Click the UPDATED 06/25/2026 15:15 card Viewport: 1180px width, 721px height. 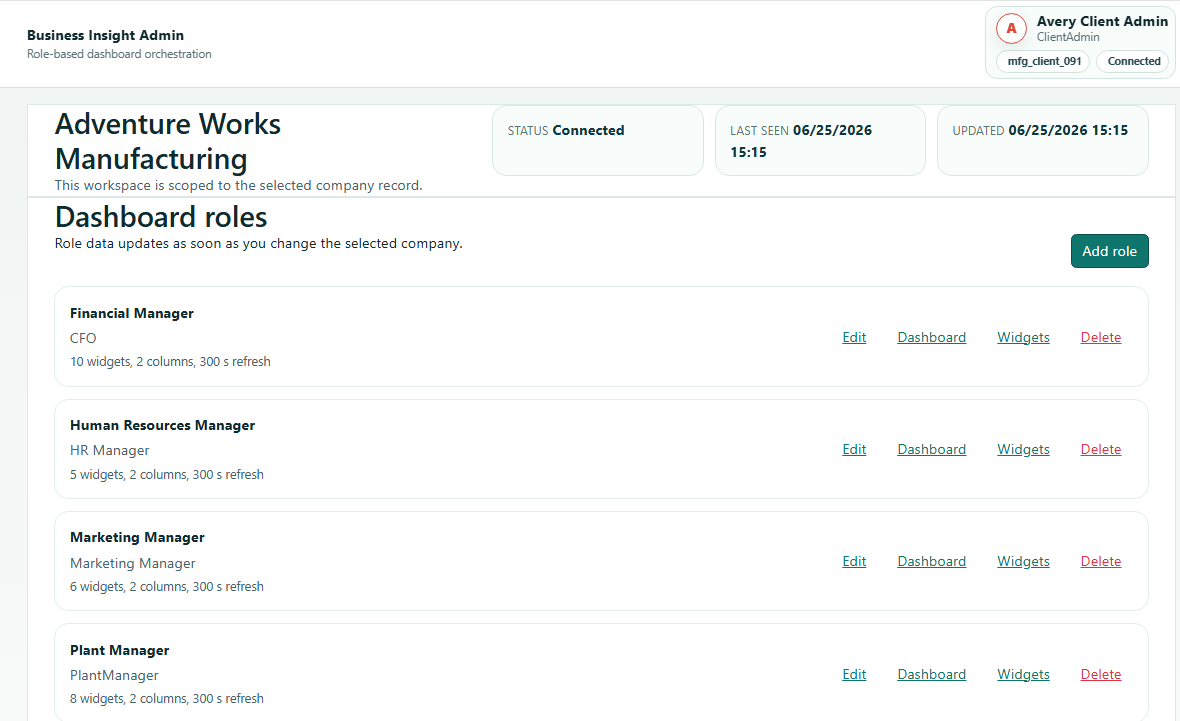coord(1042,141)
